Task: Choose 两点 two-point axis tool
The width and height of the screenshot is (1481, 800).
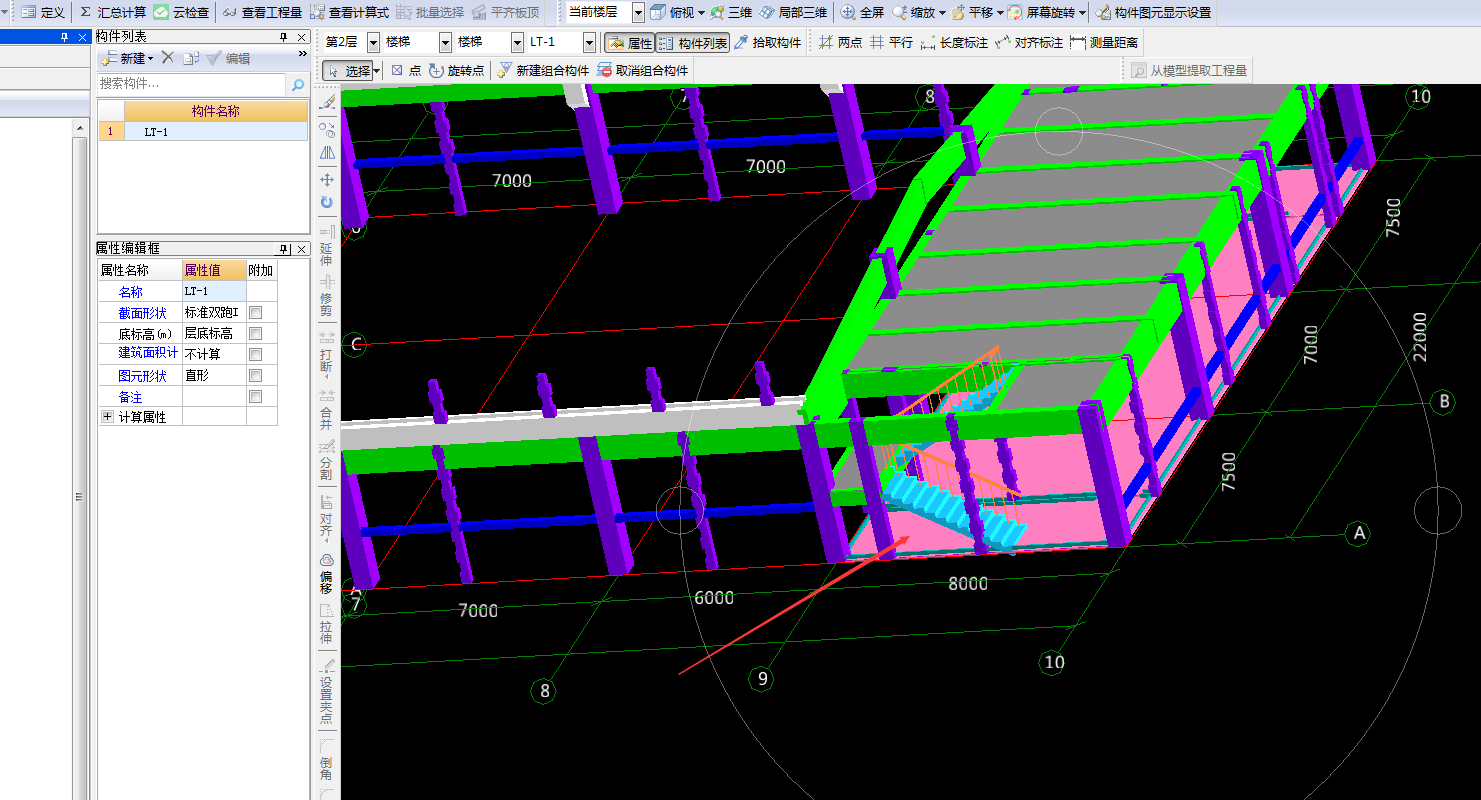Action: tap(840, 43)
